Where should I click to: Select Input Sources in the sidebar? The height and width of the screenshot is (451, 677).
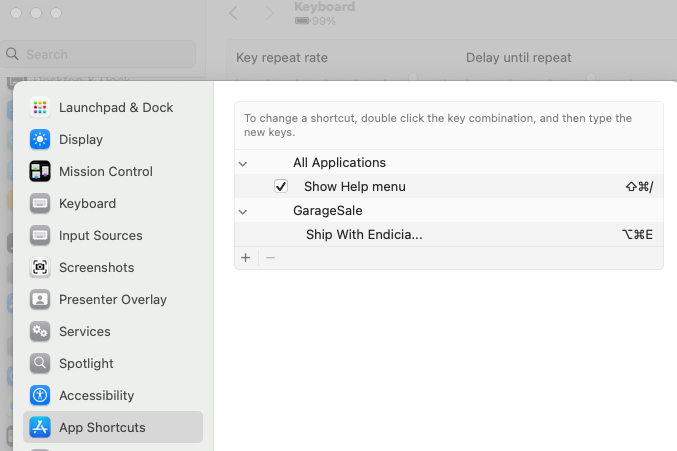pos(100,235)
